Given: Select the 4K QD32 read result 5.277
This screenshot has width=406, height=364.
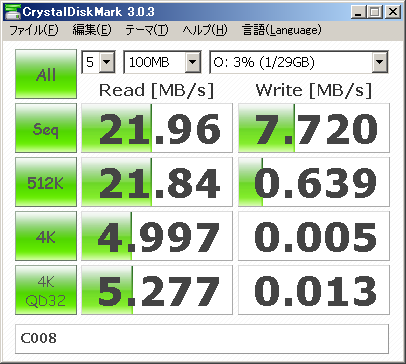Looking at the screenshot, I should [x=157, y=290].
